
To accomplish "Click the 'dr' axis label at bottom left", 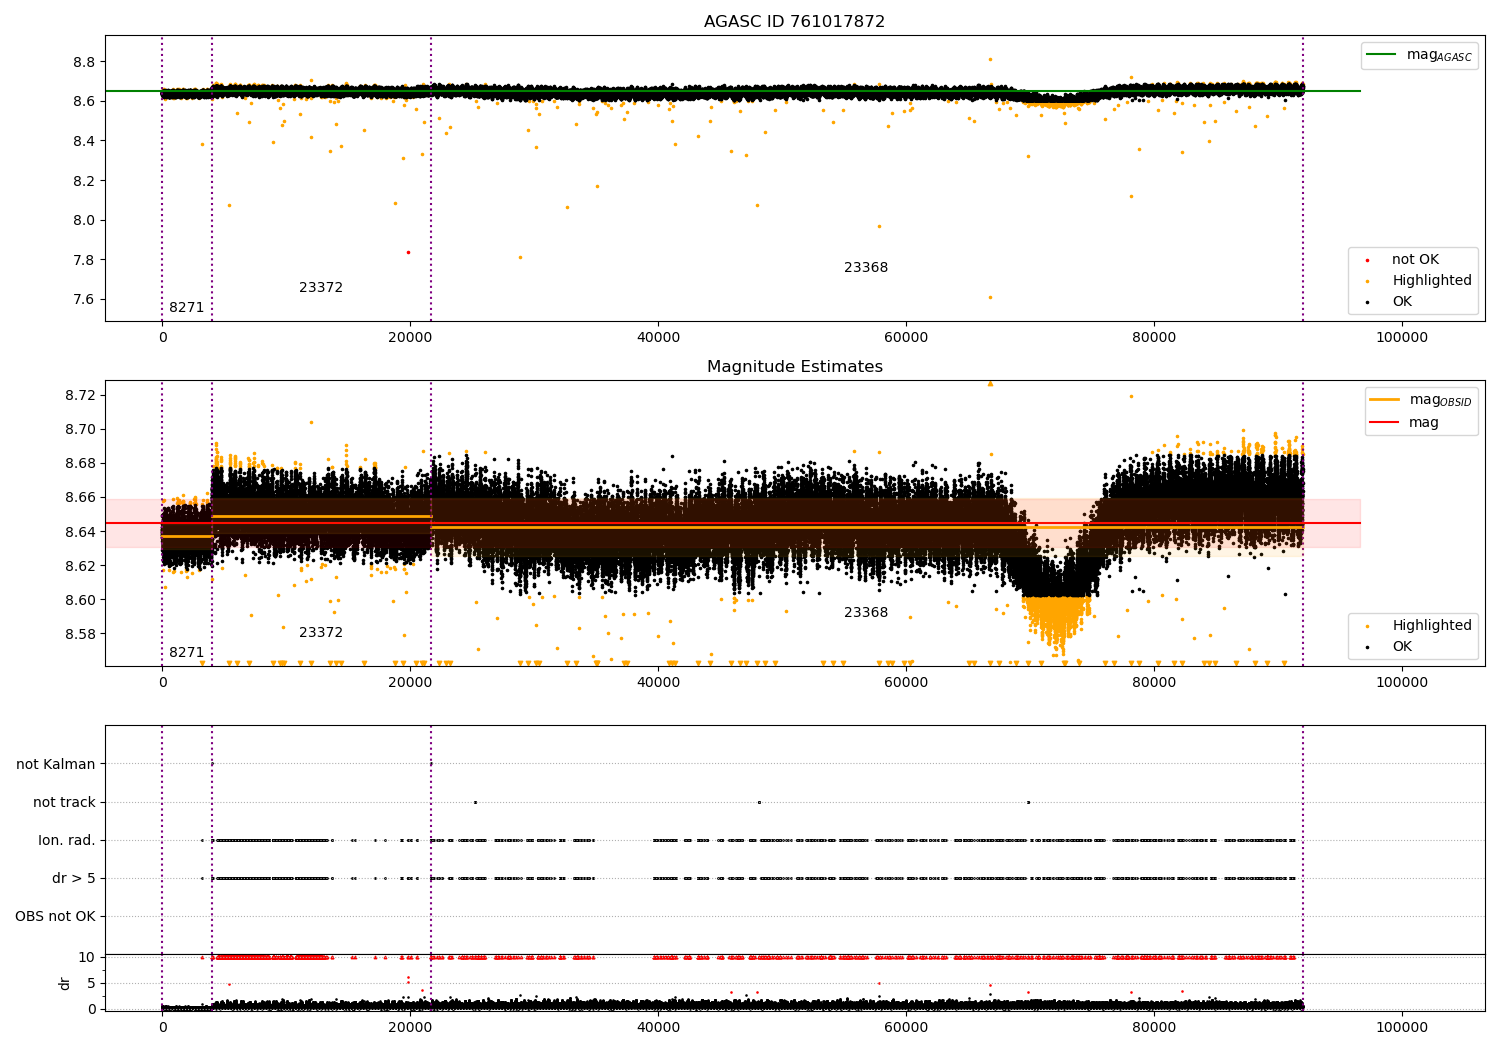I will [65, 983].
